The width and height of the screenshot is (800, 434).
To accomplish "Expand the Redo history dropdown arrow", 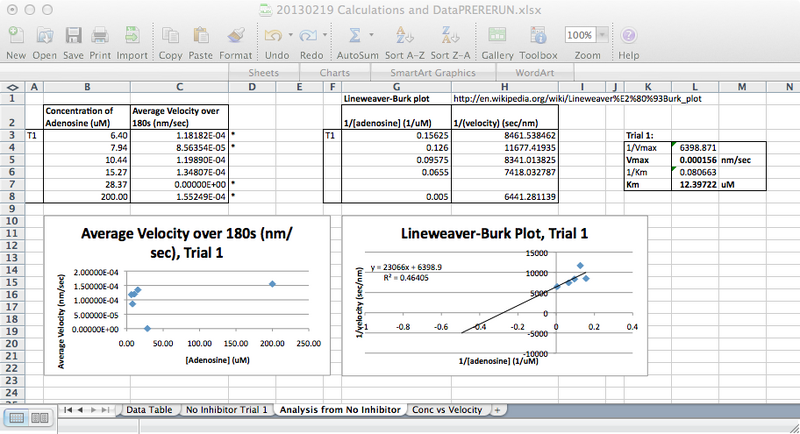I will click(323, 36).
